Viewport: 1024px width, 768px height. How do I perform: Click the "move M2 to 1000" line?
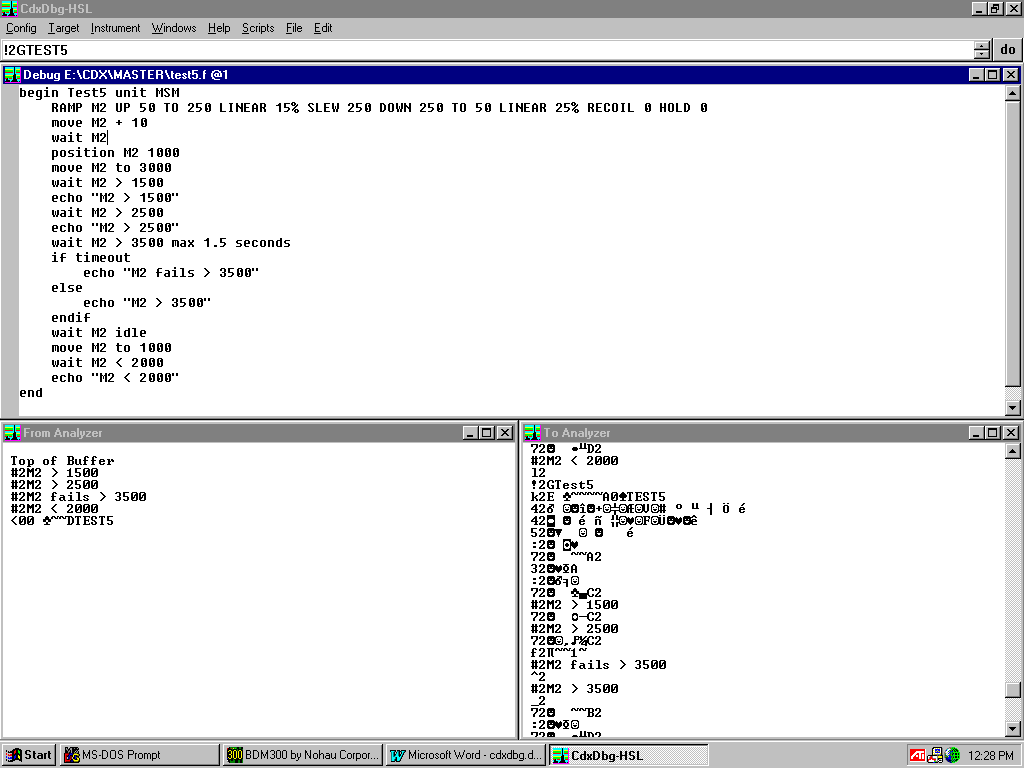(112, 348)
